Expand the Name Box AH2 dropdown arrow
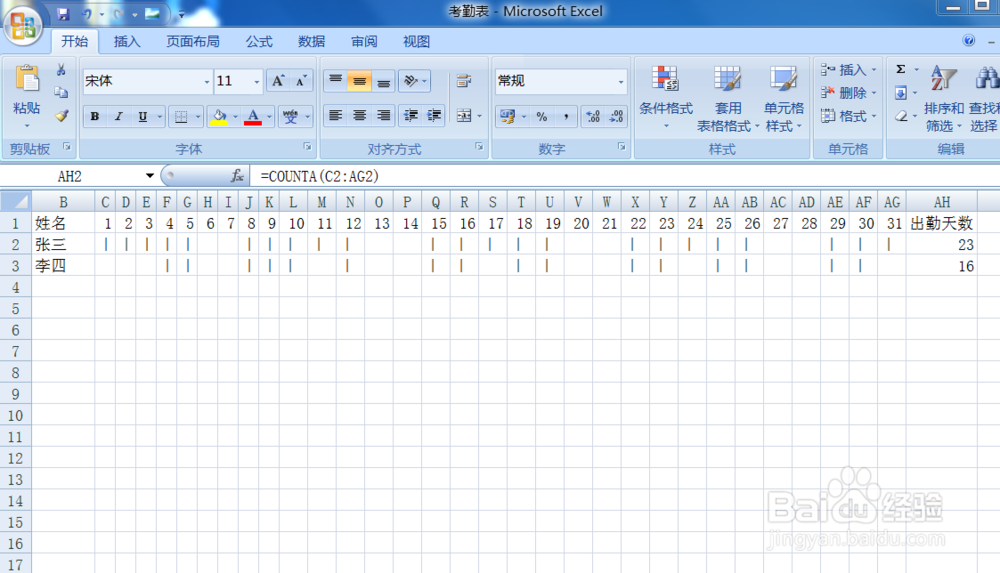Screen dimensions: 1000x573 [149, 176]
